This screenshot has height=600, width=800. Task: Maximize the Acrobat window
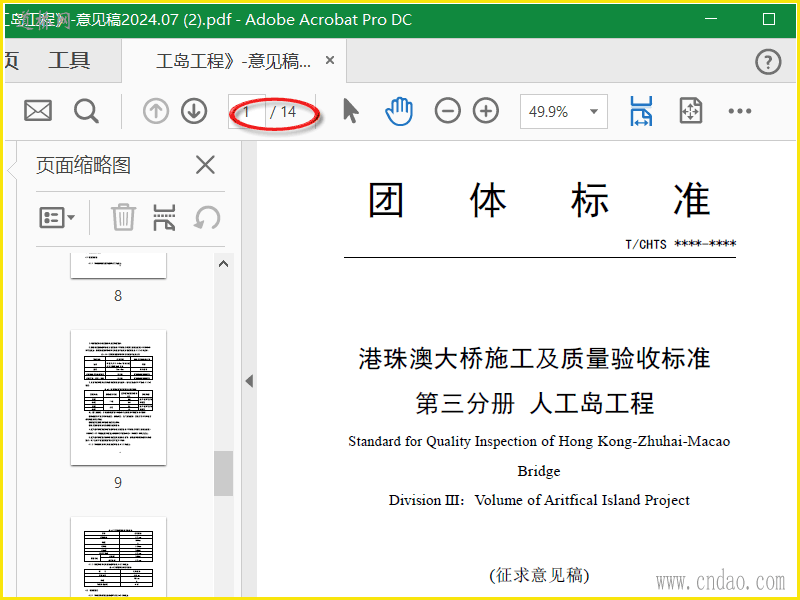[769, 19]
